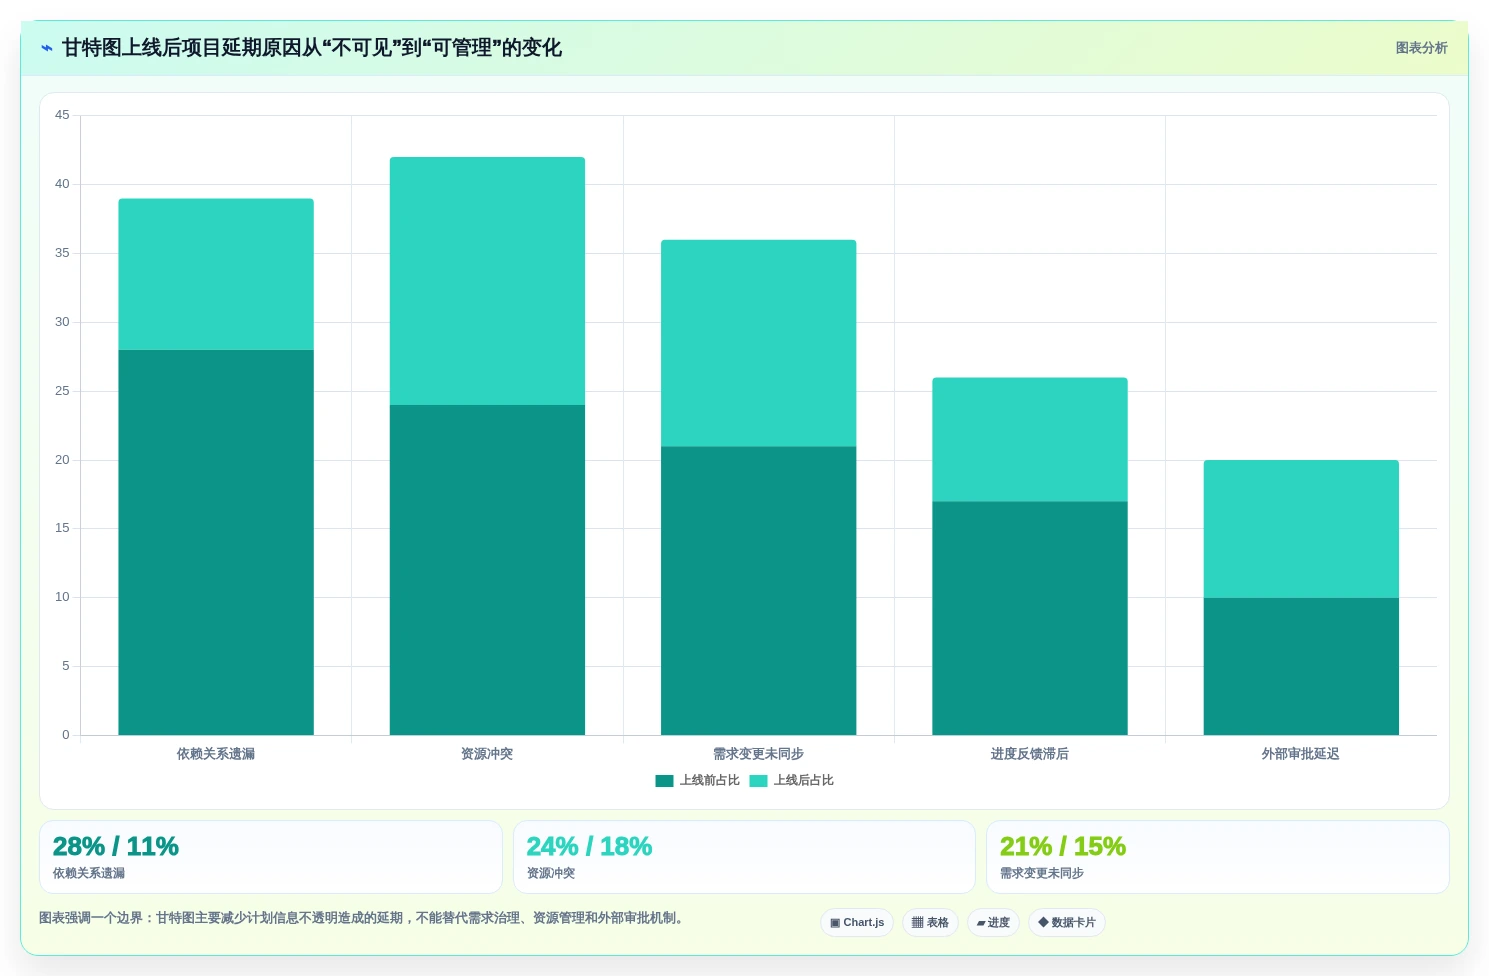Toggle the 上线后占比 light teal legend swatch
The width and height of the screenshot is (1489, 976).
coord(758,781)
